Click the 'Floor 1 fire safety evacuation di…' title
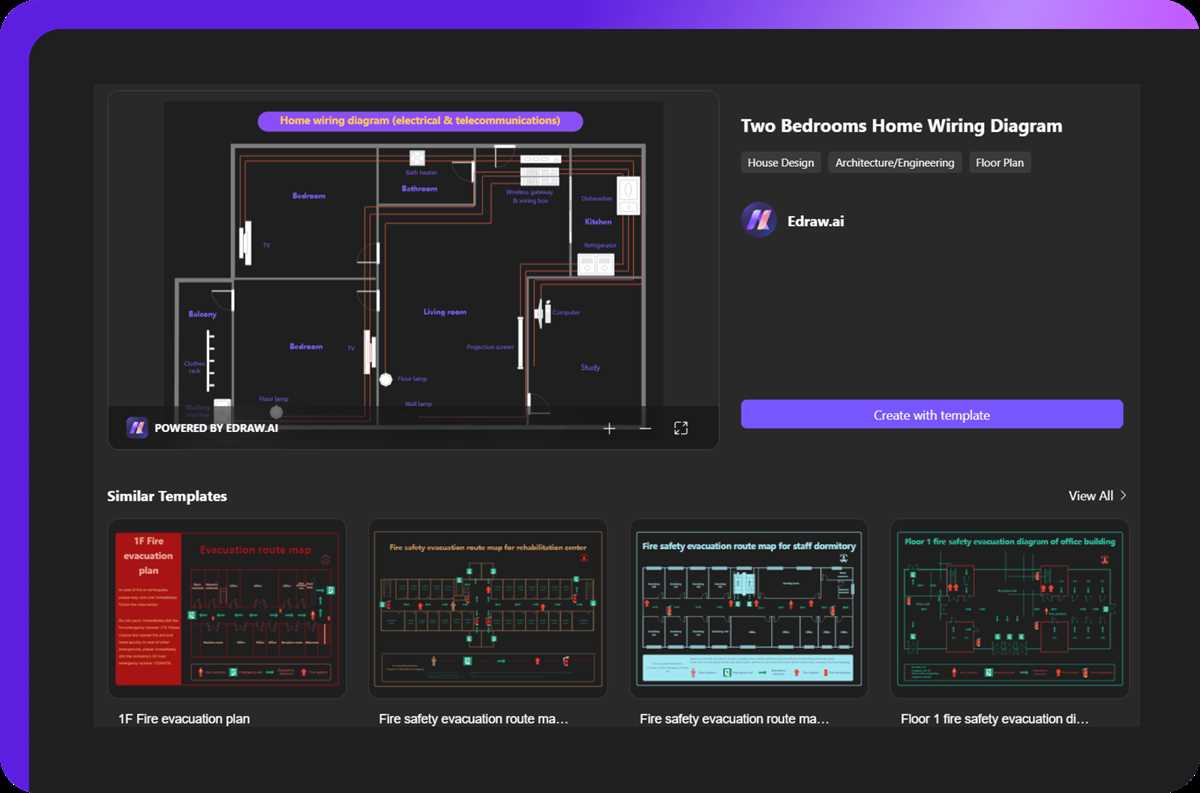The width and height of the screenshot is (1200, 793). (x=995, y=718)
